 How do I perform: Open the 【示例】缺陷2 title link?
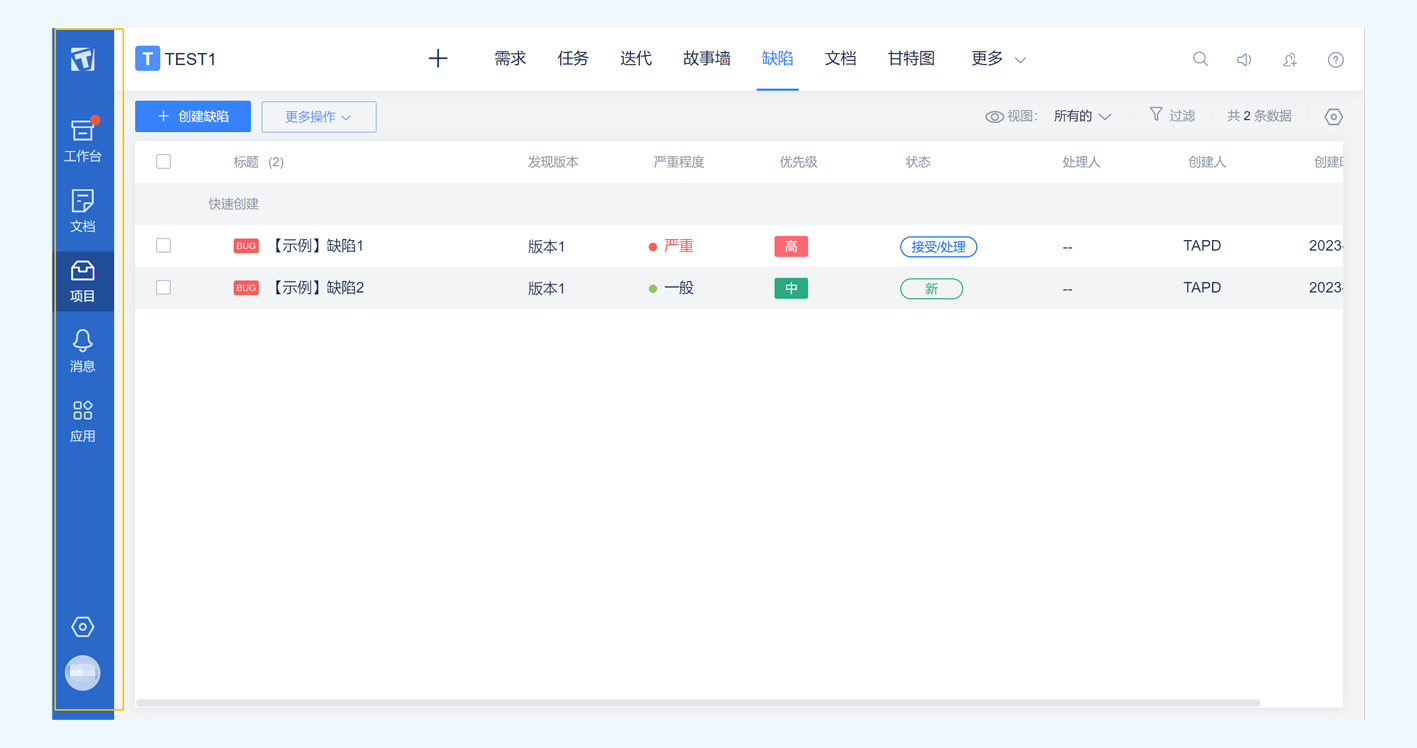click(x=318, y=288)
